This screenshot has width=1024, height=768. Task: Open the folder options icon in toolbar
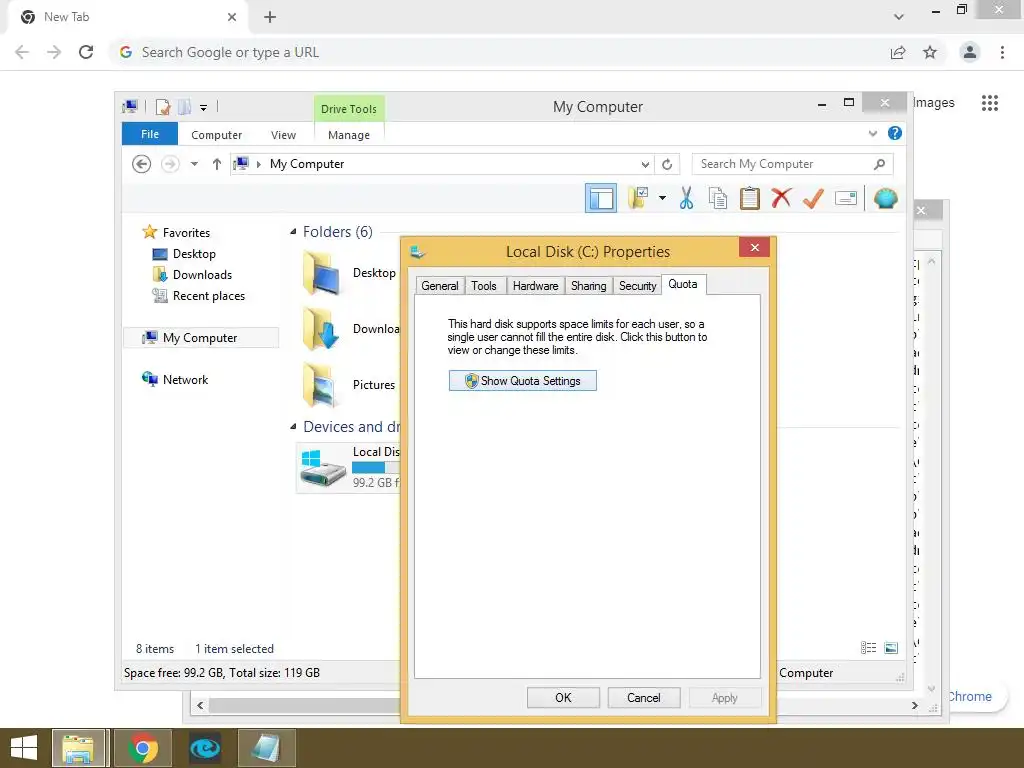pyautogui.click(x=638, y=198)
